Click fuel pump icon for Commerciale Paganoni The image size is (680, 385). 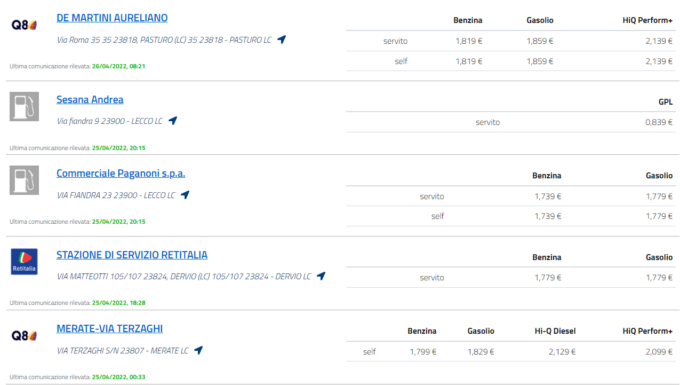pos(24,180)
